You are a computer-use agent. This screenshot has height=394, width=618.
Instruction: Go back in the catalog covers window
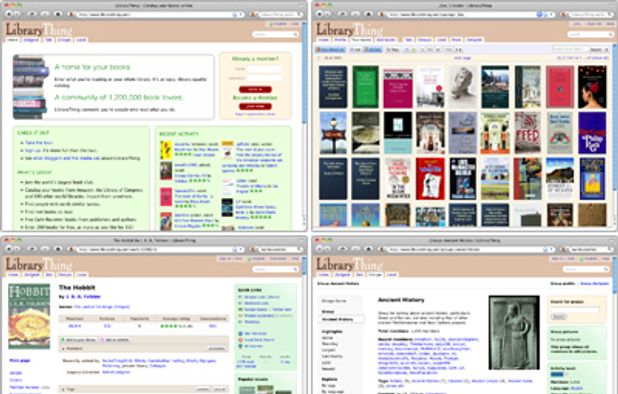319,14
